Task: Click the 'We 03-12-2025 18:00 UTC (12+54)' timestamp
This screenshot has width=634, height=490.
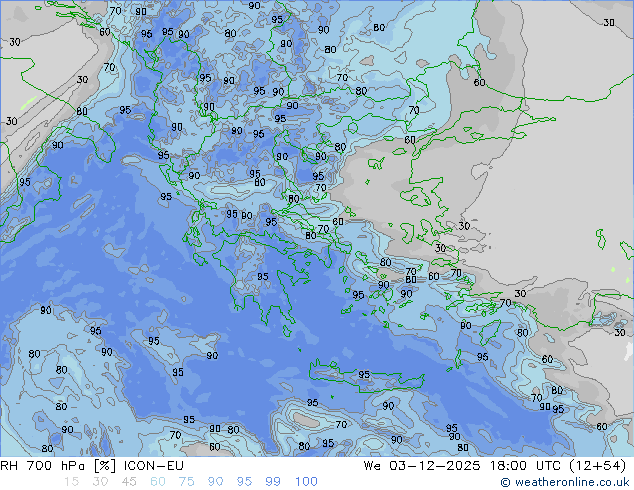Action: pyautogui.click(x=495, y=466)
